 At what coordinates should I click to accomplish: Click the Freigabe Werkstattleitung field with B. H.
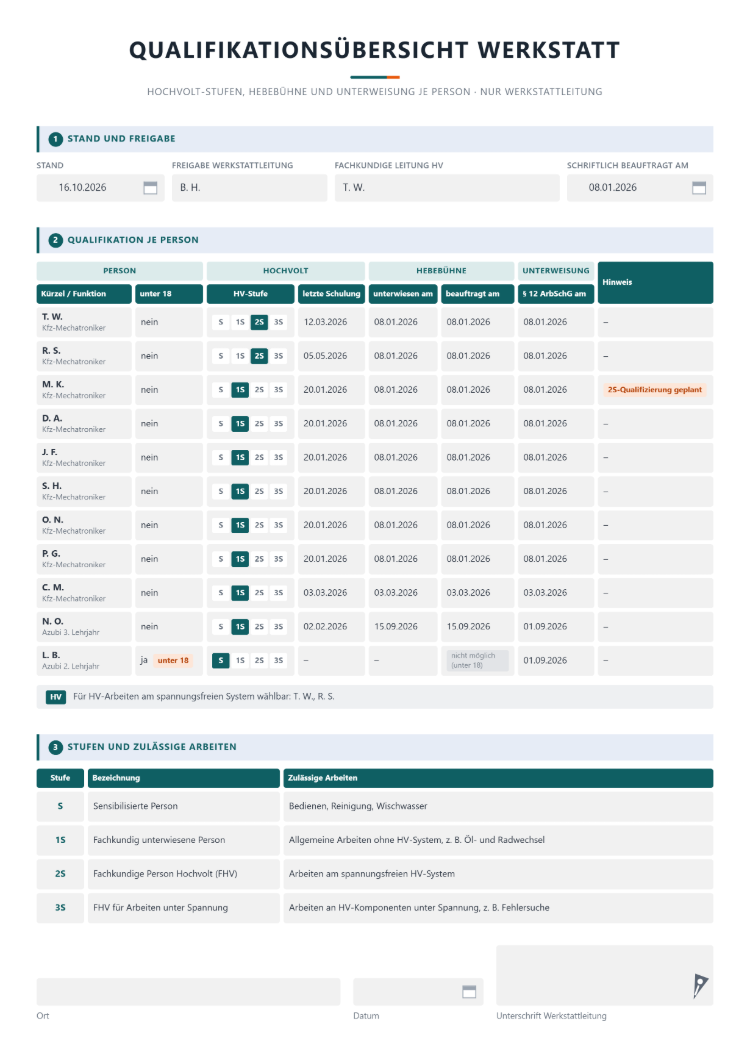[x=250, y=188]
